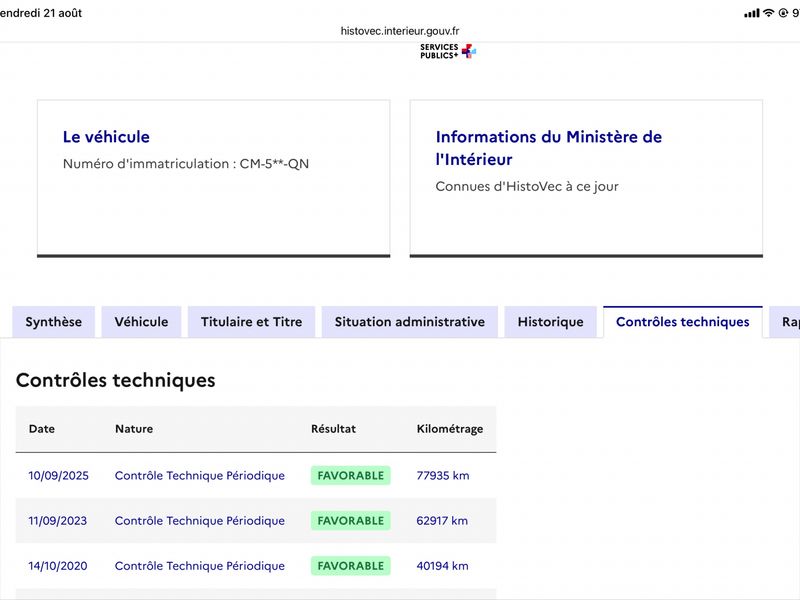Click the Le véhicule card heading

coord(106,137)
